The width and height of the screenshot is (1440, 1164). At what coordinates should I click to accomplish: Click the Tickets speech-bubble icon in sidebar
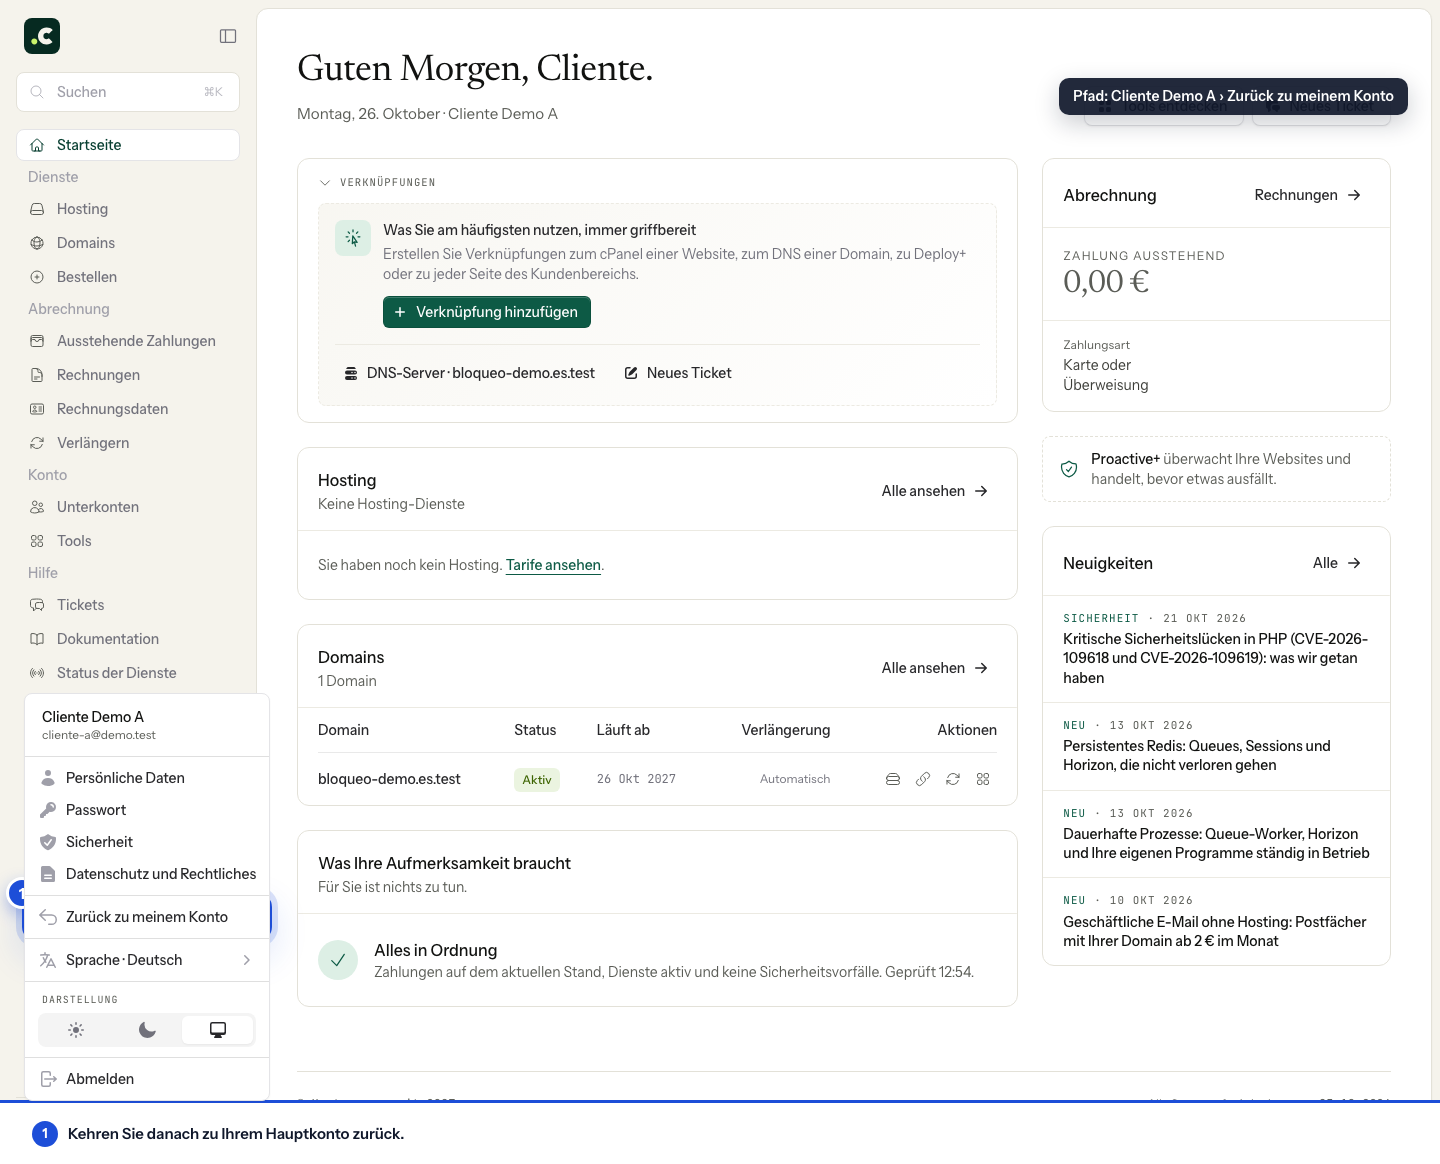click(37, 605)
